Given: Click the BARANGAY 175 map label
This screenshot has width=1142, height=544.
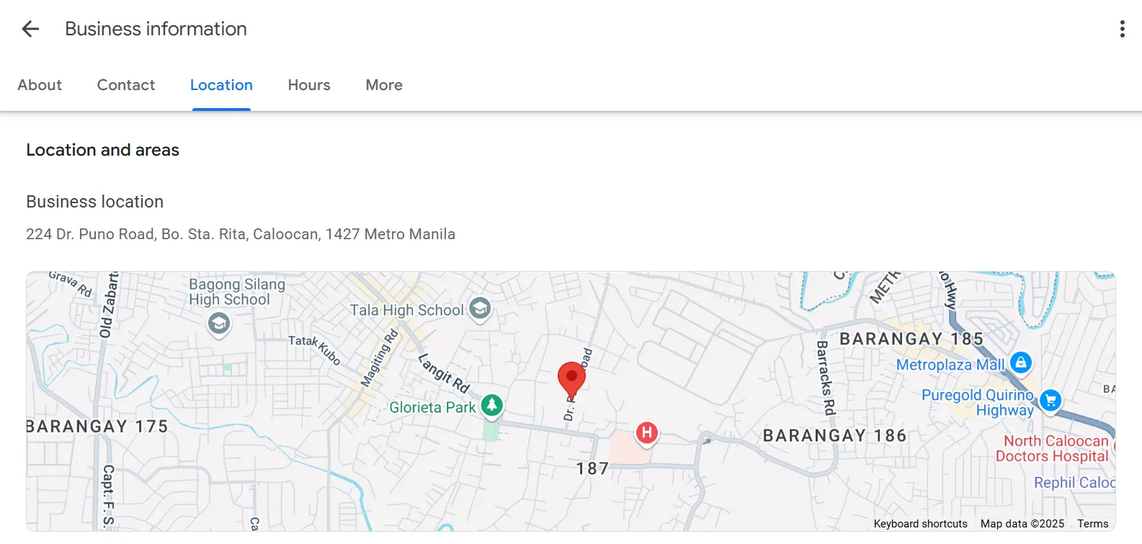Looking at the screenshot, I should click(98, 427).
